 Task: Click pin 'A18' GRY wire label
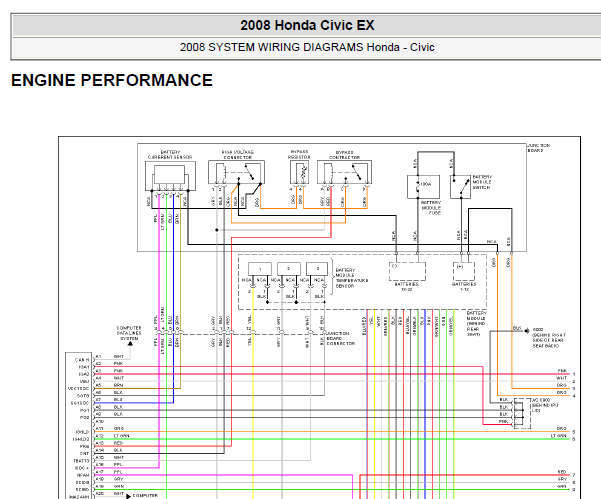pos(118,479)
